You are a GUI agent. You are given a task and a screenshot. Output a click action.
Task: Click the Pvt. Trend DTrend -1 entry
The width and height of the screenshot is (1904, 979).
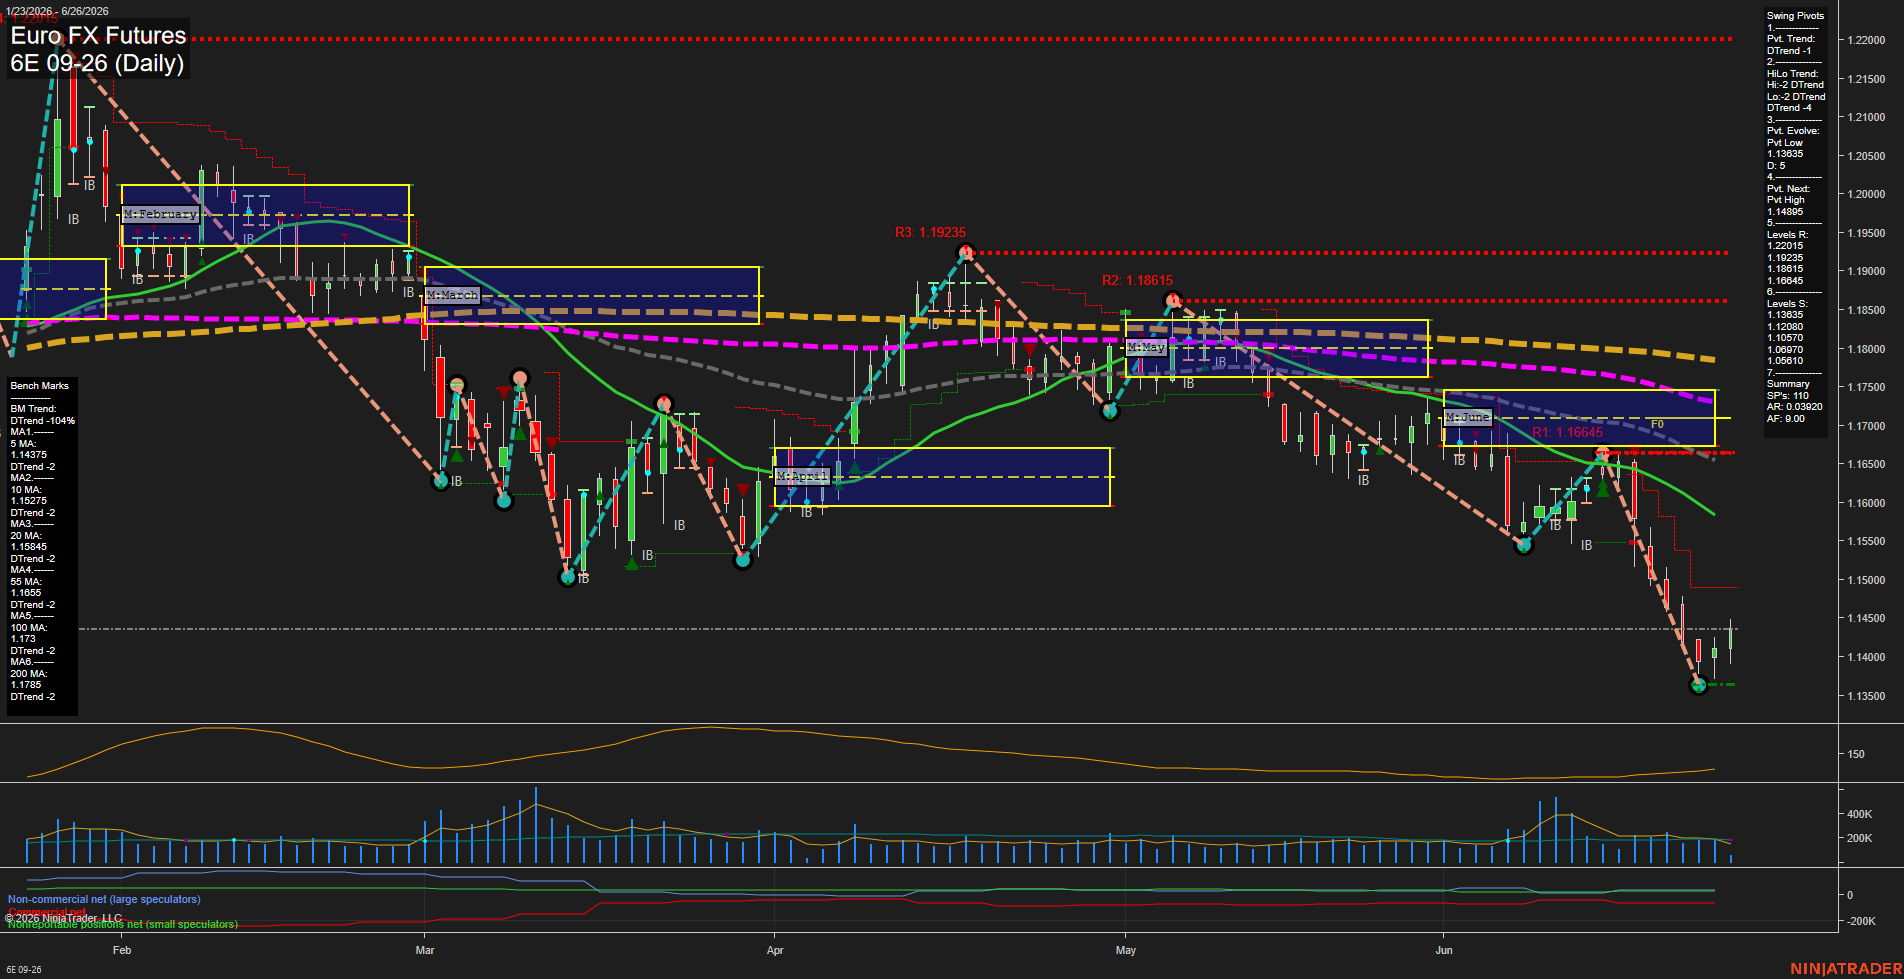(1791, 45)
